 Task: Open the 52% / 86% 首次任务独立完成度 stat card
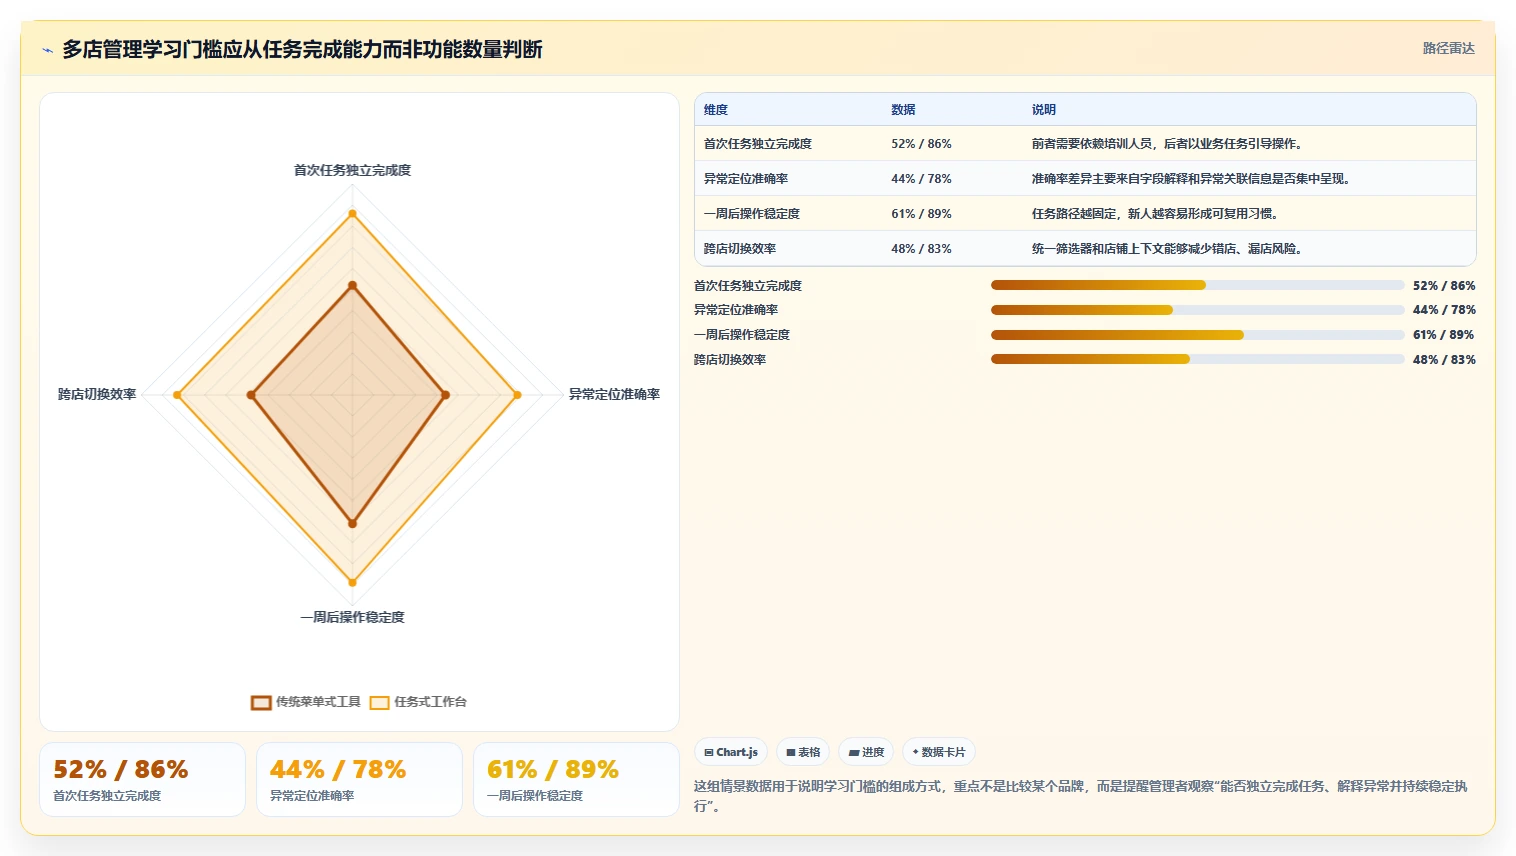(142, 780)
